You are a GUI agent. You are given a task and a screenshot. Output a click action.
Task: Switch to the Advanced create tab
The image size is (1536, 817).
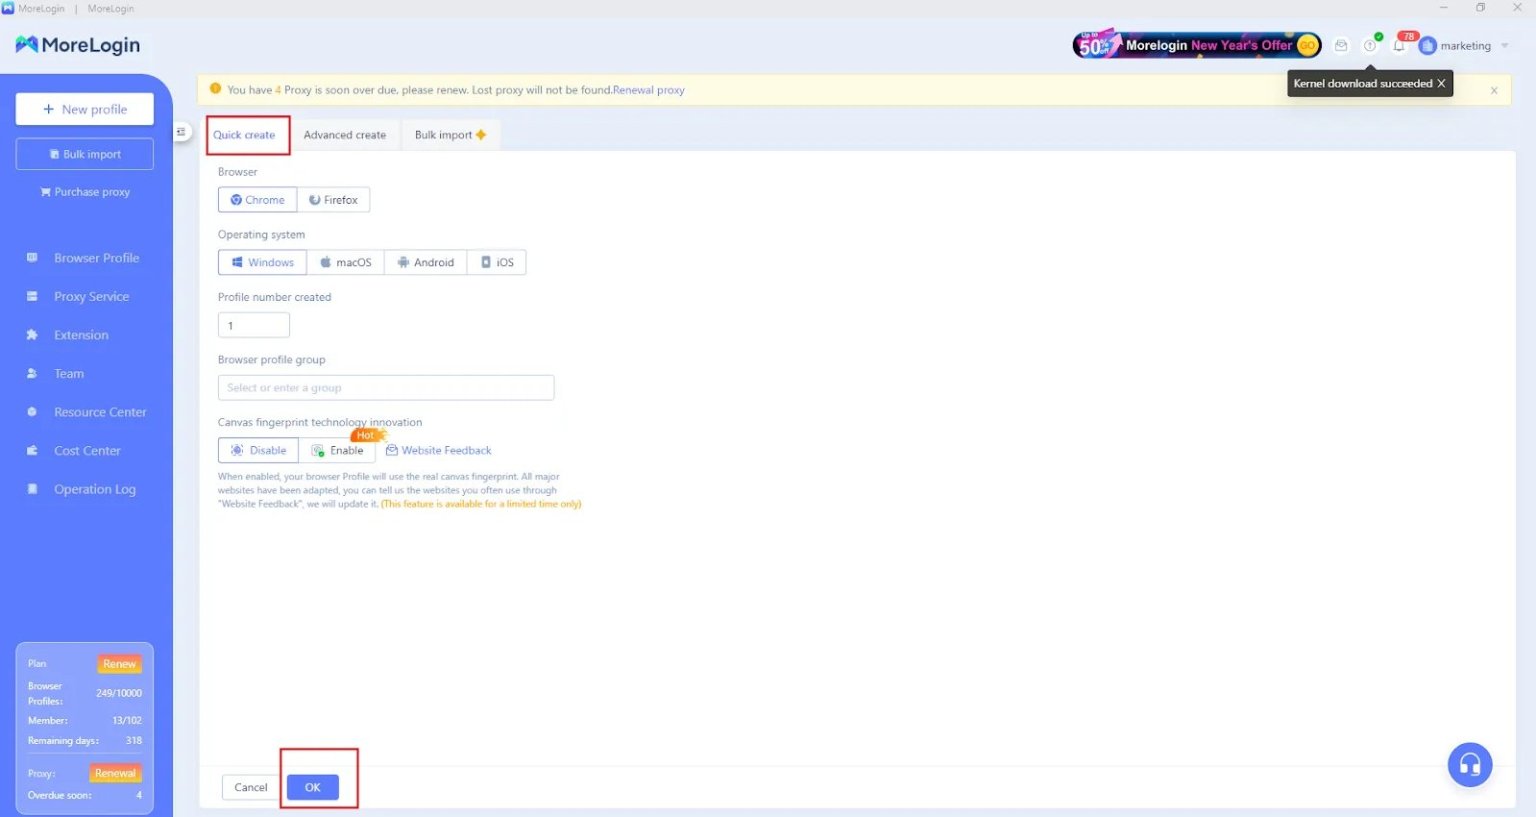pyautogui.click(x=344, y=135)
